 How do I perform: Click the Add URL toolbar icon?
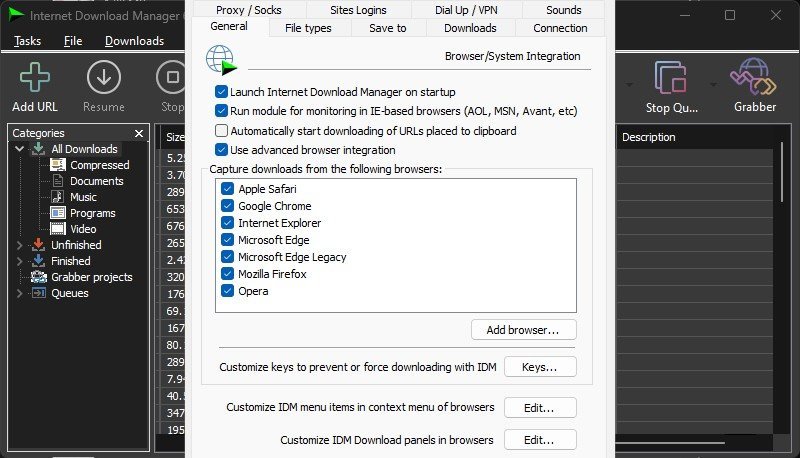[35, 78]
